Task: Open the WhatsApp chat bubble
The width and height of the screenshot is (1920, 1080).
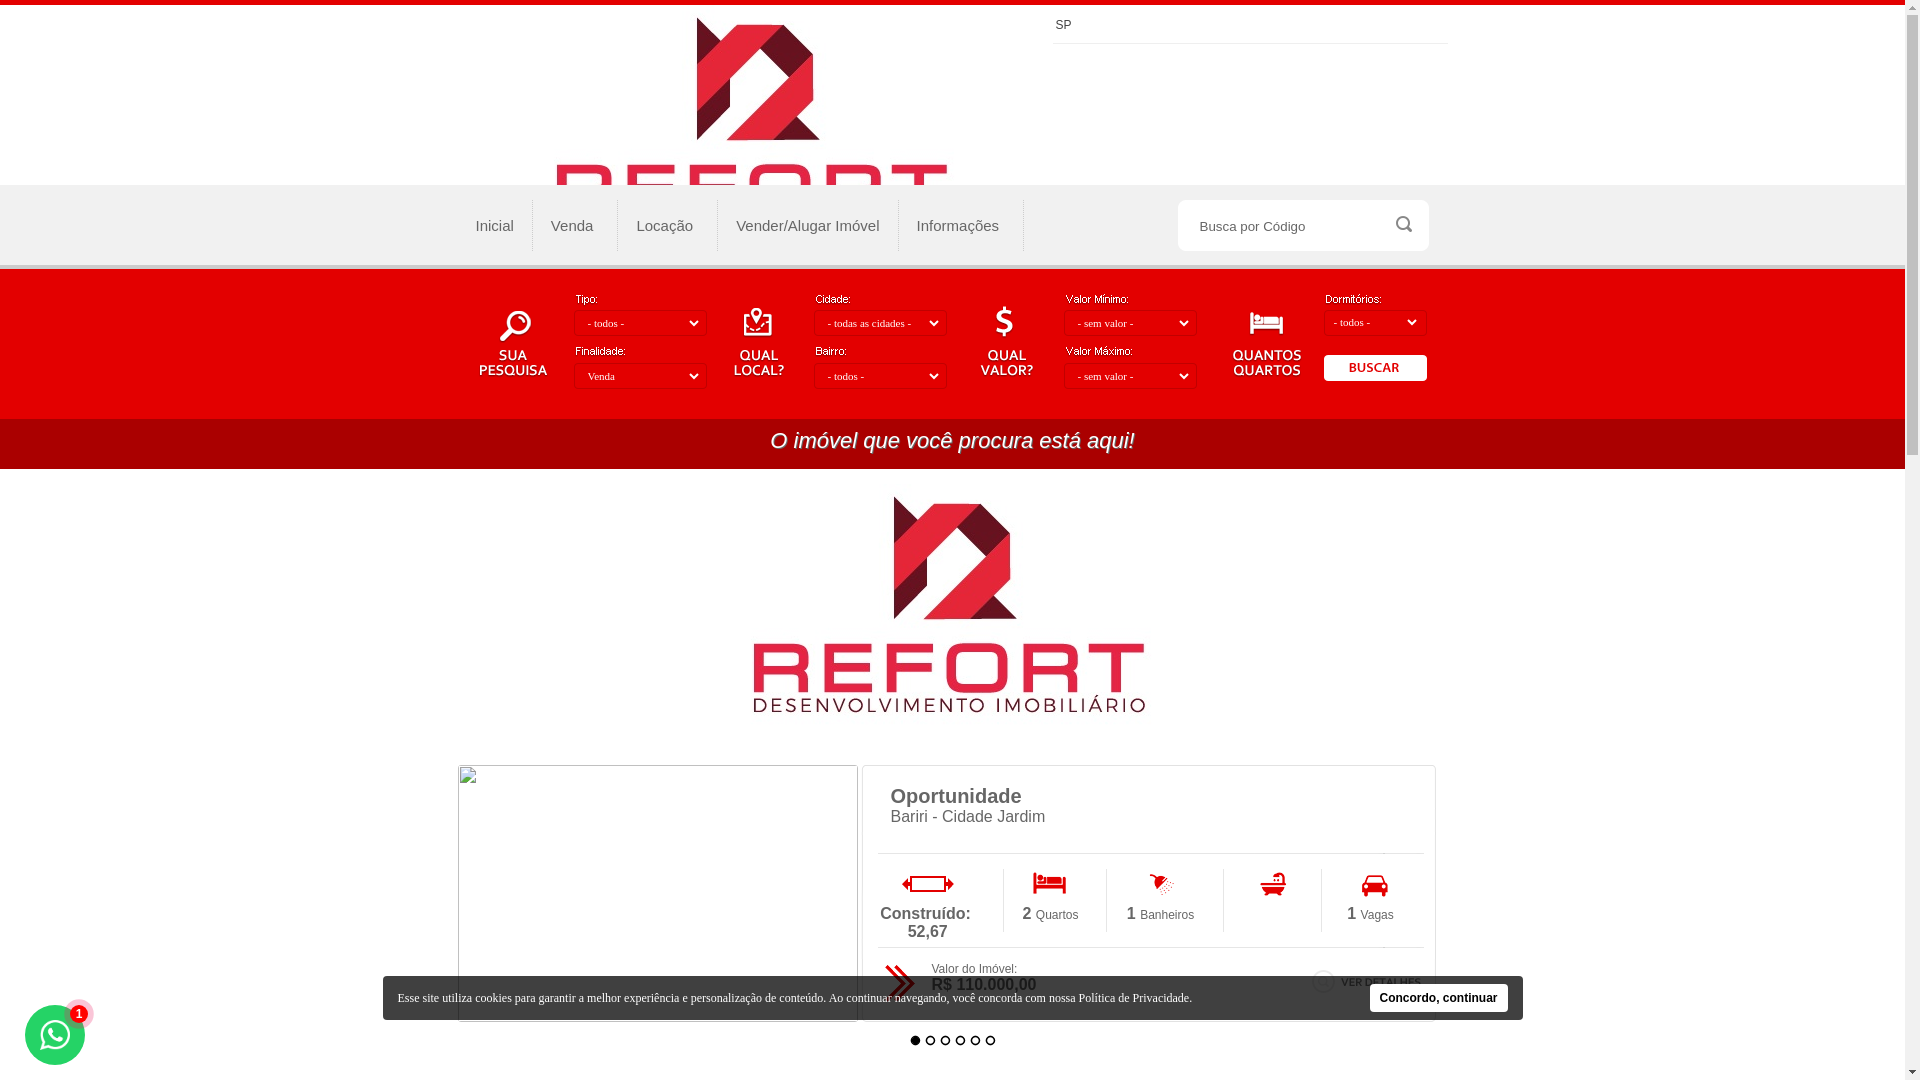Action: point(55,1035)
